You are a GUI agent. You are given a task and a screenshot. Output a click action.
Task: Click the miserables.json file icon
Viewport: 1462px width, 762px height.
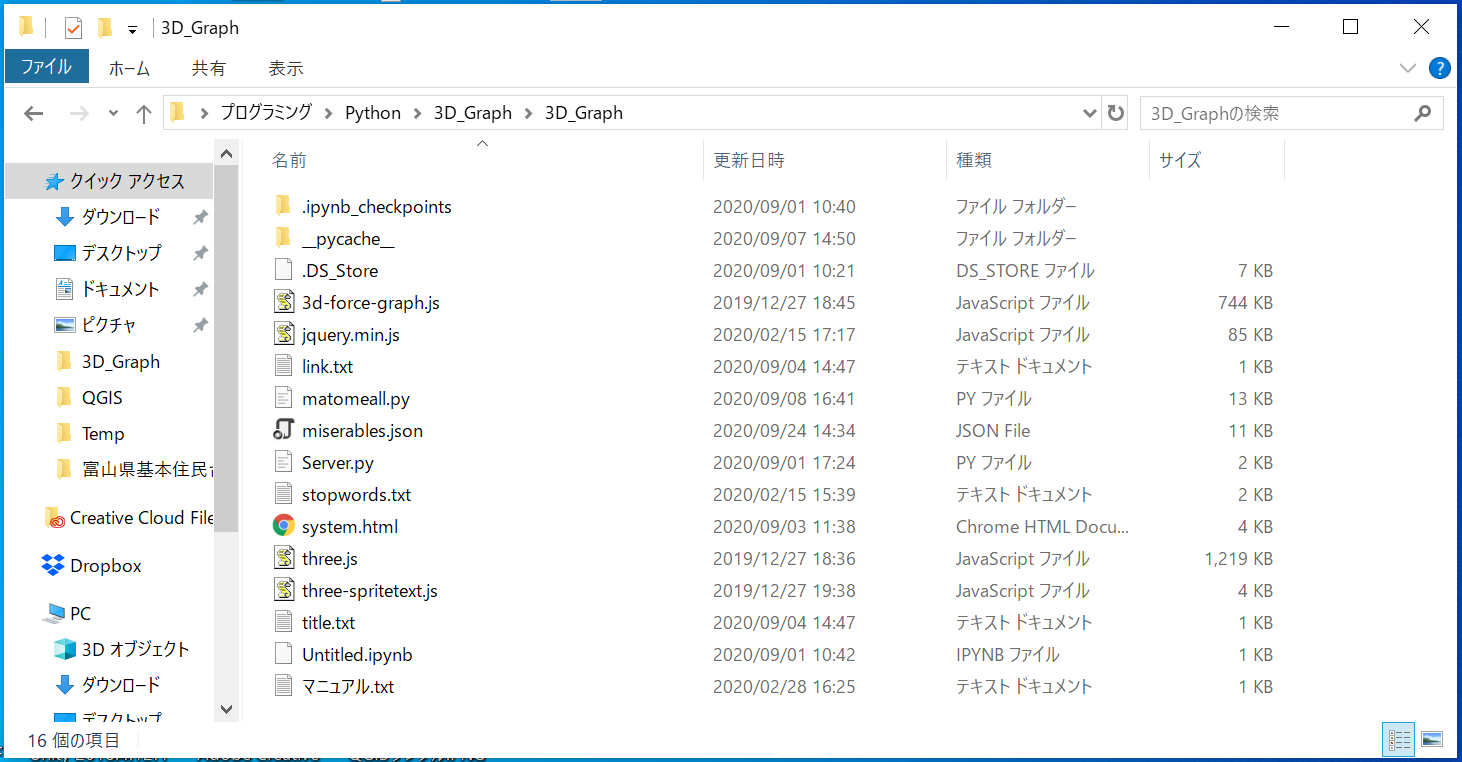[284, 430]
